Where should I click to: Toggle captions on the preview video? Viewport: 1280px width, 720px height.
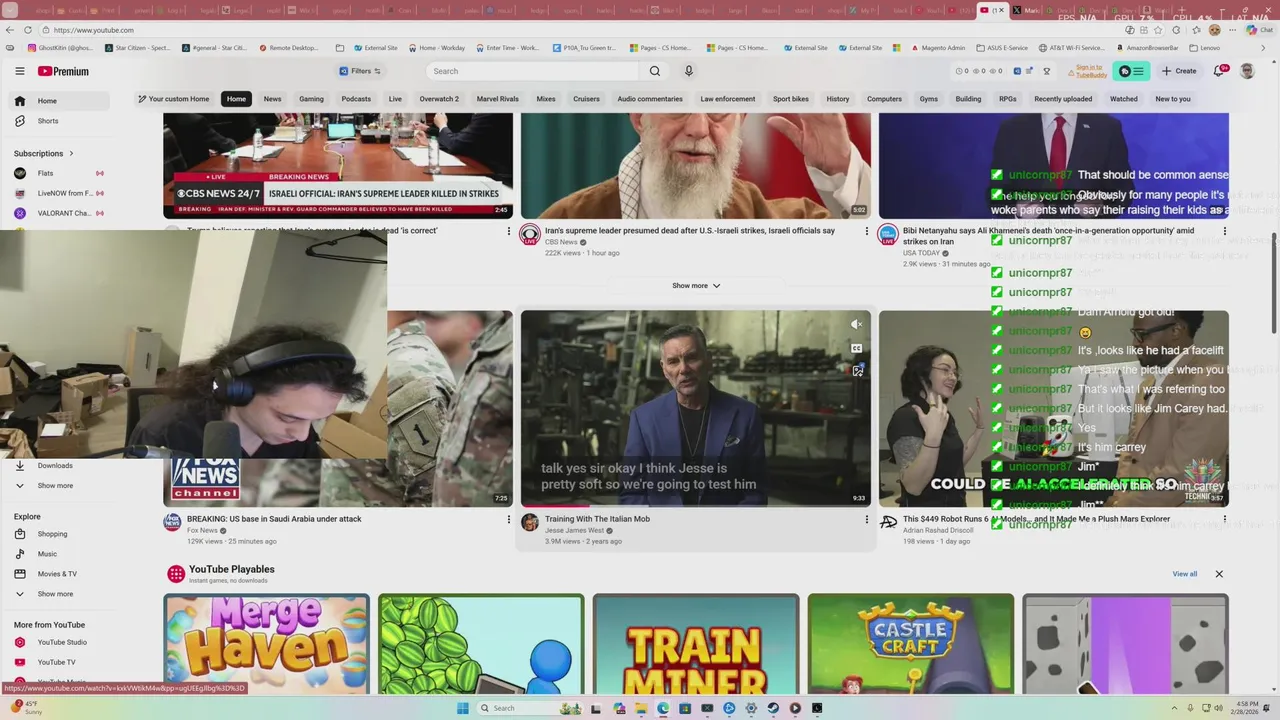(x=857, y=348)
